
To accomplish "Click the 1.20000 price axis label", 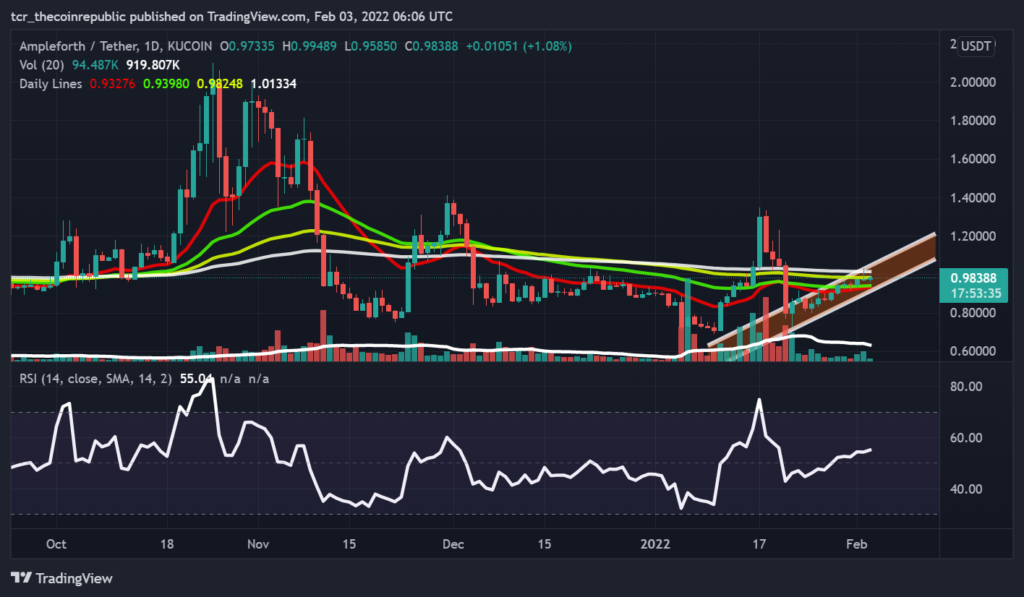I will pyautogui.click(x=972, y=236).
